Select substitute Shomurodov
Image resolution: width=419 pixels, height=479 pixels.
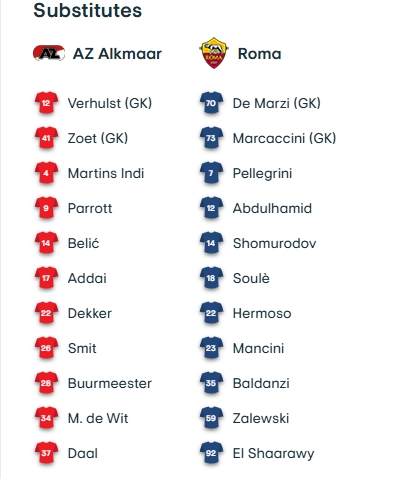click(x=274, y=243)
